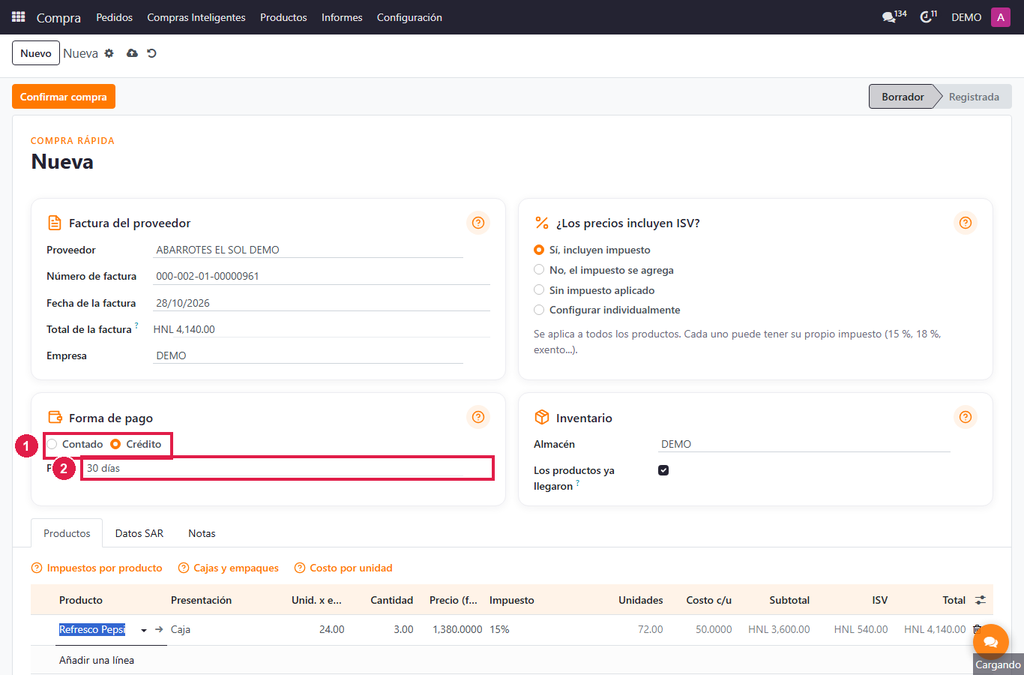1024x675 pixels.
Task: Open the Proveedor dropdown field
Action: [308, 250]
